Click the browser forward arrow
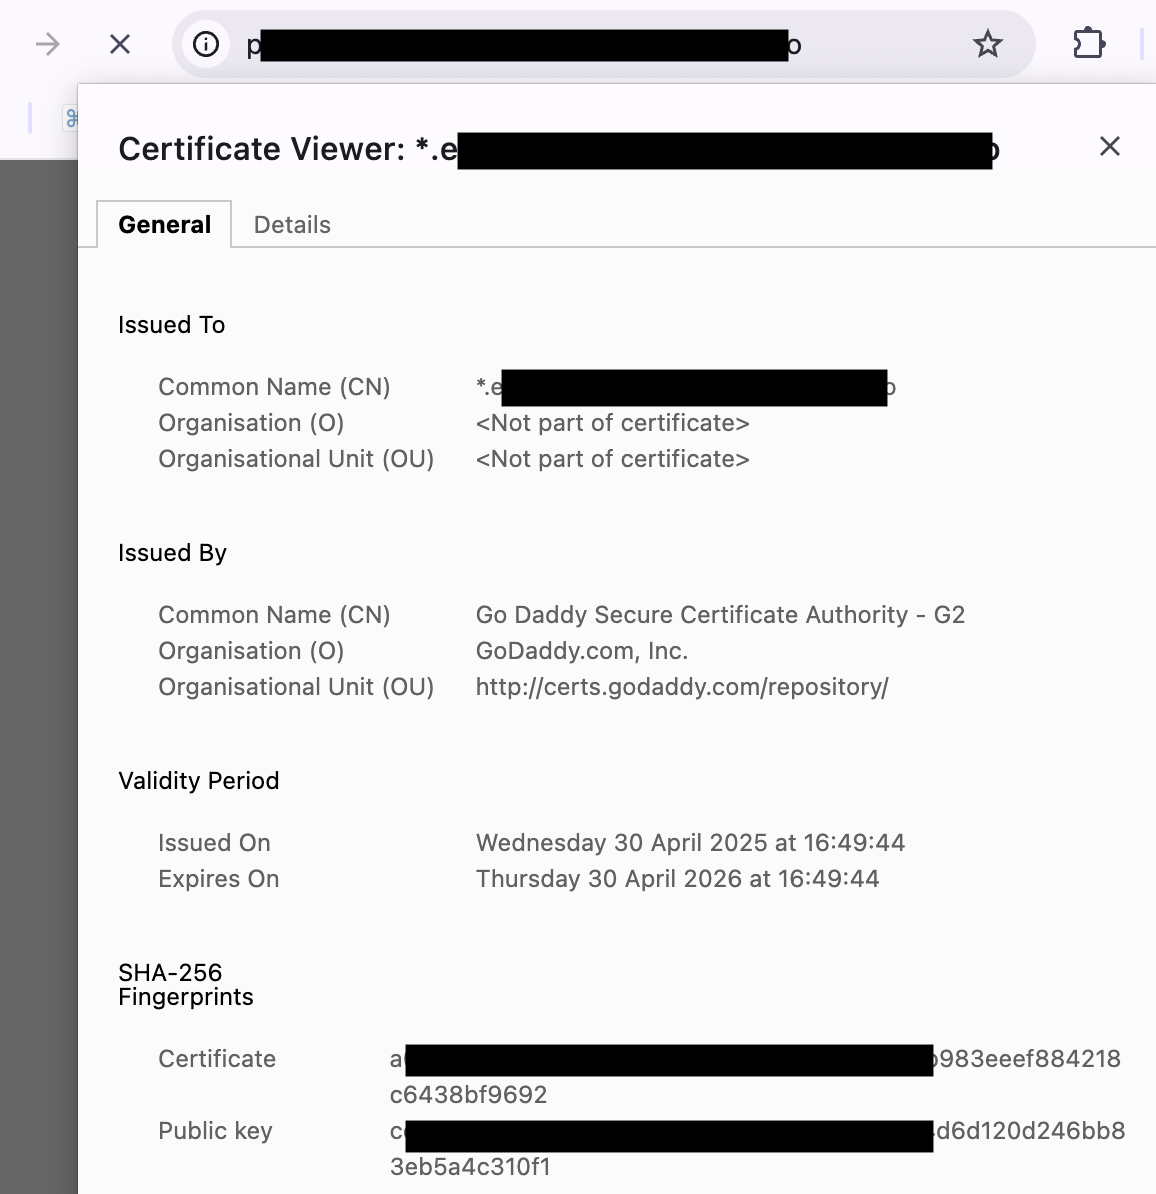Image resolution: width=1156 pixels, height=1194 pixels. click(x=47, y=44)
